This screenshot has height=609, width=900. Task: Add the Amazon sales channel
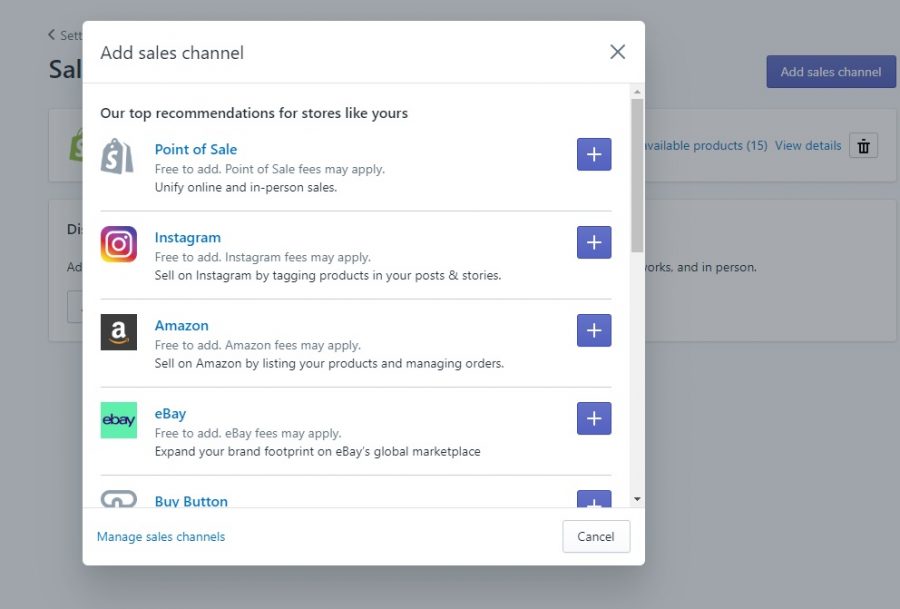594,330
